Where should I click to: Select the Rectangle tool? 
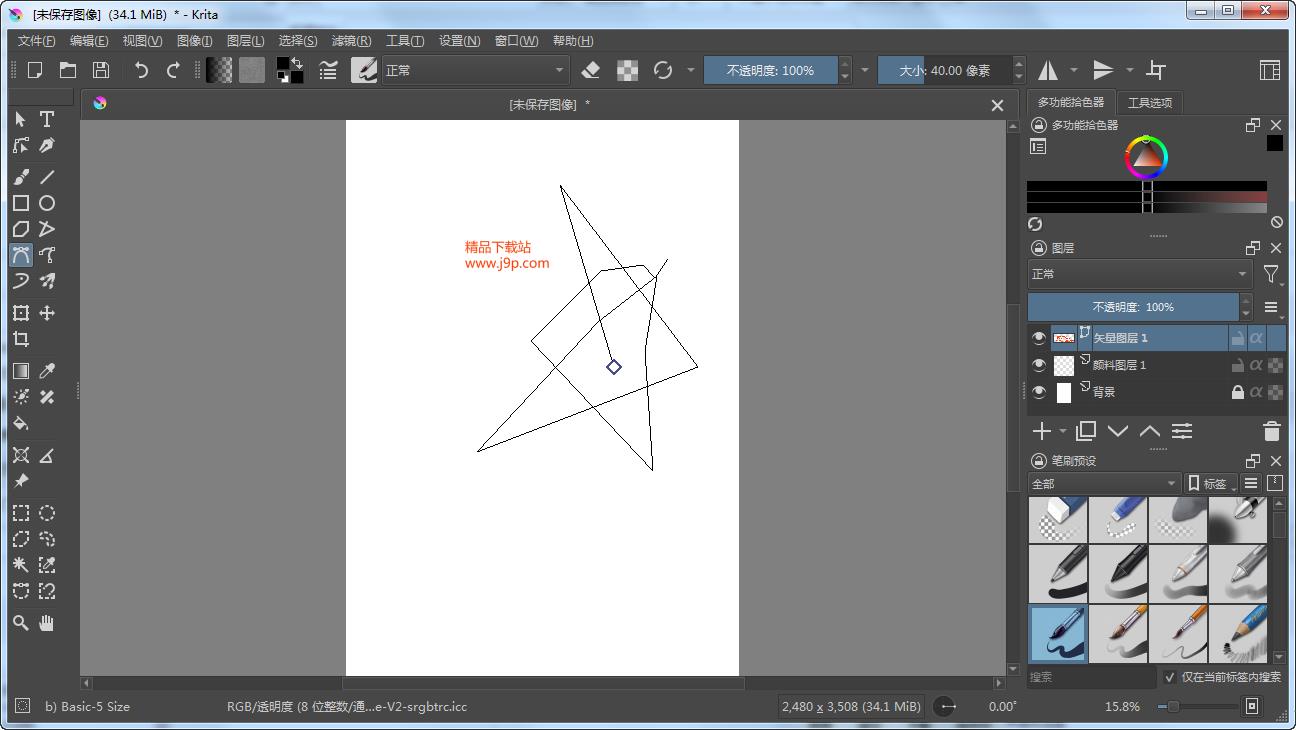pos(21,203)
